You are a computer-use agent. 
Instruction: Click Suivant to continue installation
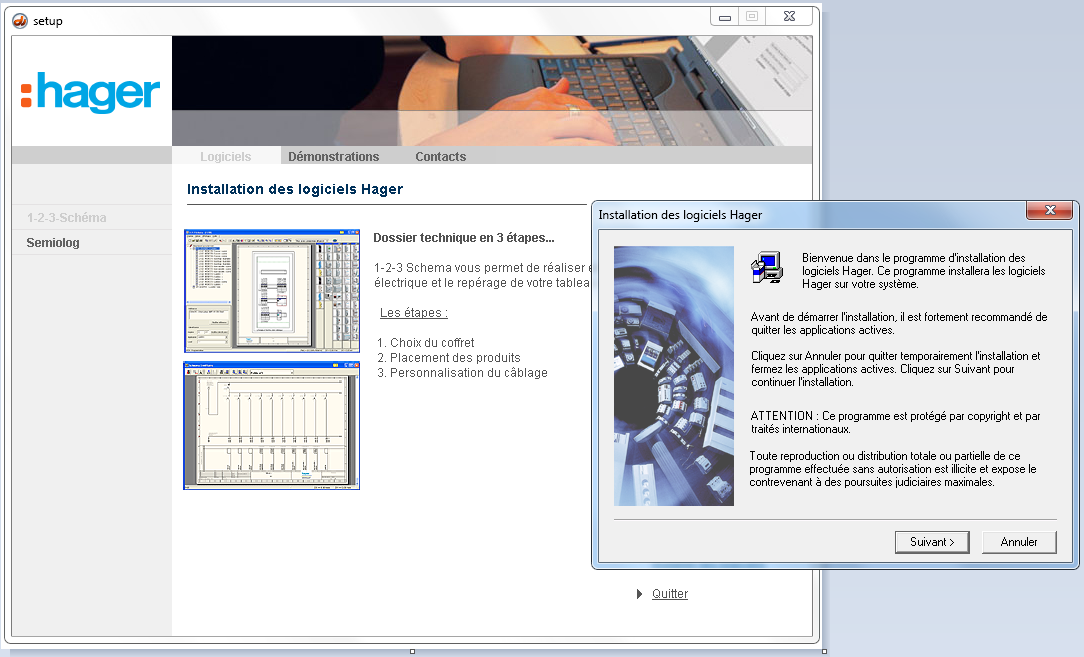tap(932, 542)
